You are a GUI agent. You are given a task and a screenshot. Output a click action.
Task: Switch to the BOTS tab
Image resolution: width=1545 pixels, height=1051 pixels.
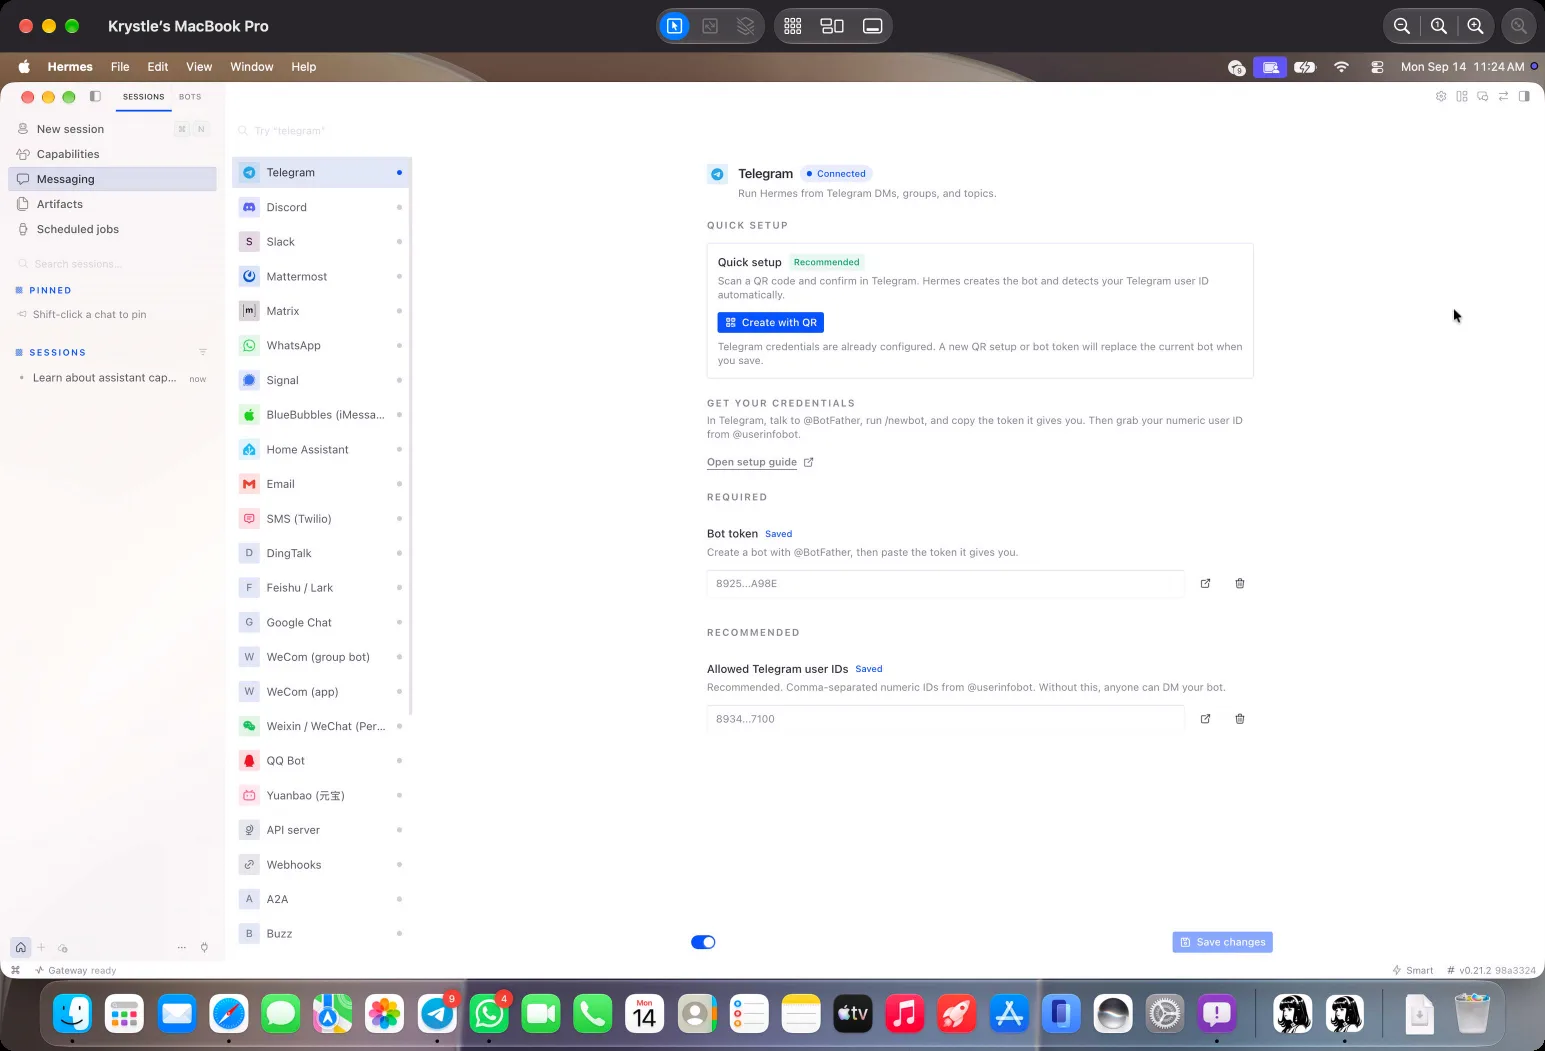[190, 97]
